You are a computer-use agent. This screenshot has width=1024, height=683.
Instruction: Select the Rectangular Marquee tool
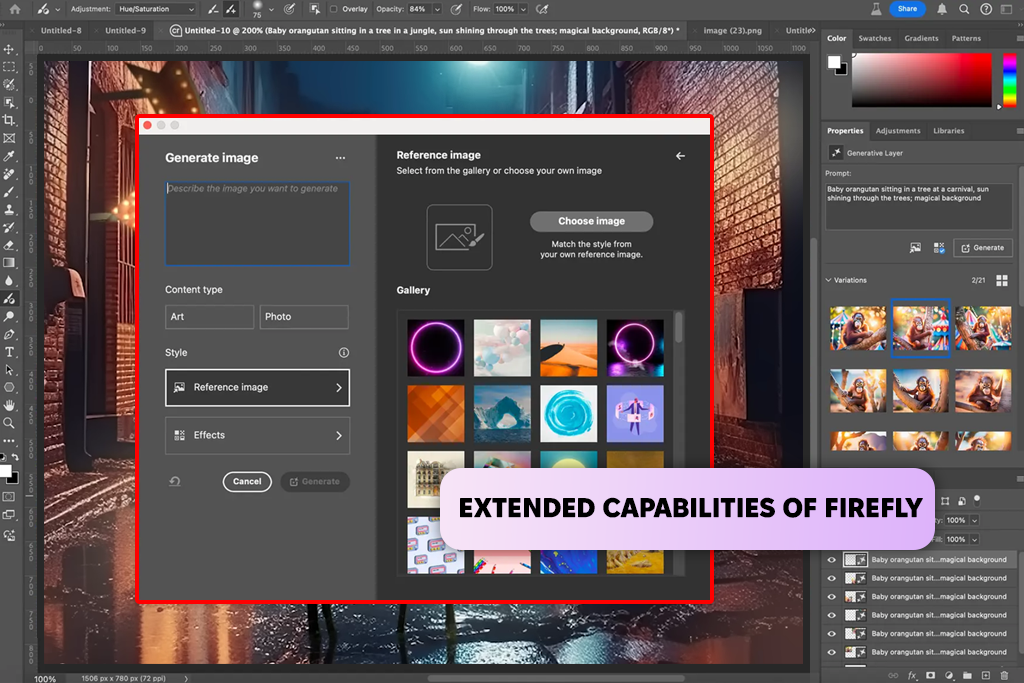(x=9, y=67)
